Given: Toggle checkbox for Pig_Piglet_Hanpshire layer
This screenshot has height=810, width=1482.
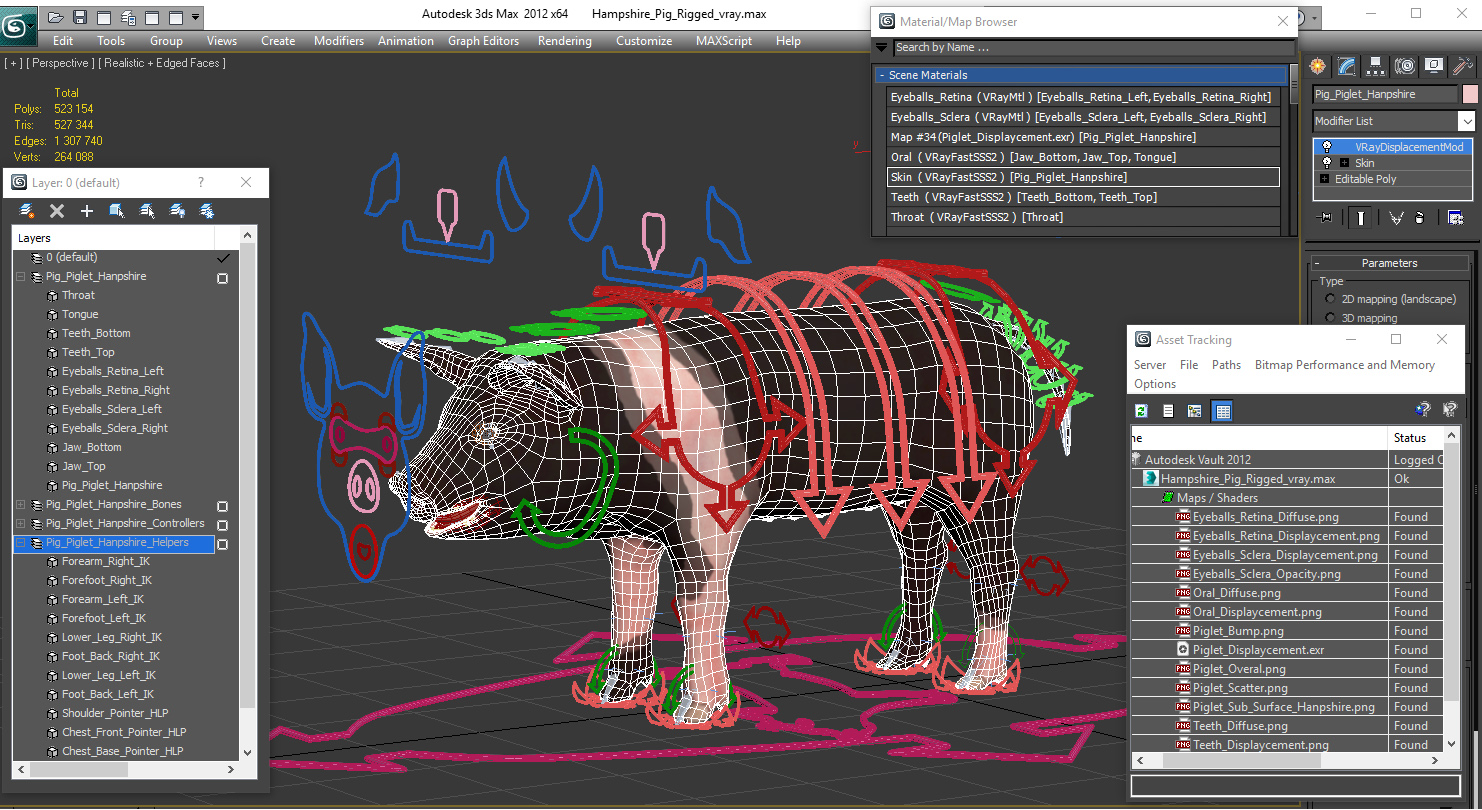Looking at the screenshot, I should (x=222, y=278).
